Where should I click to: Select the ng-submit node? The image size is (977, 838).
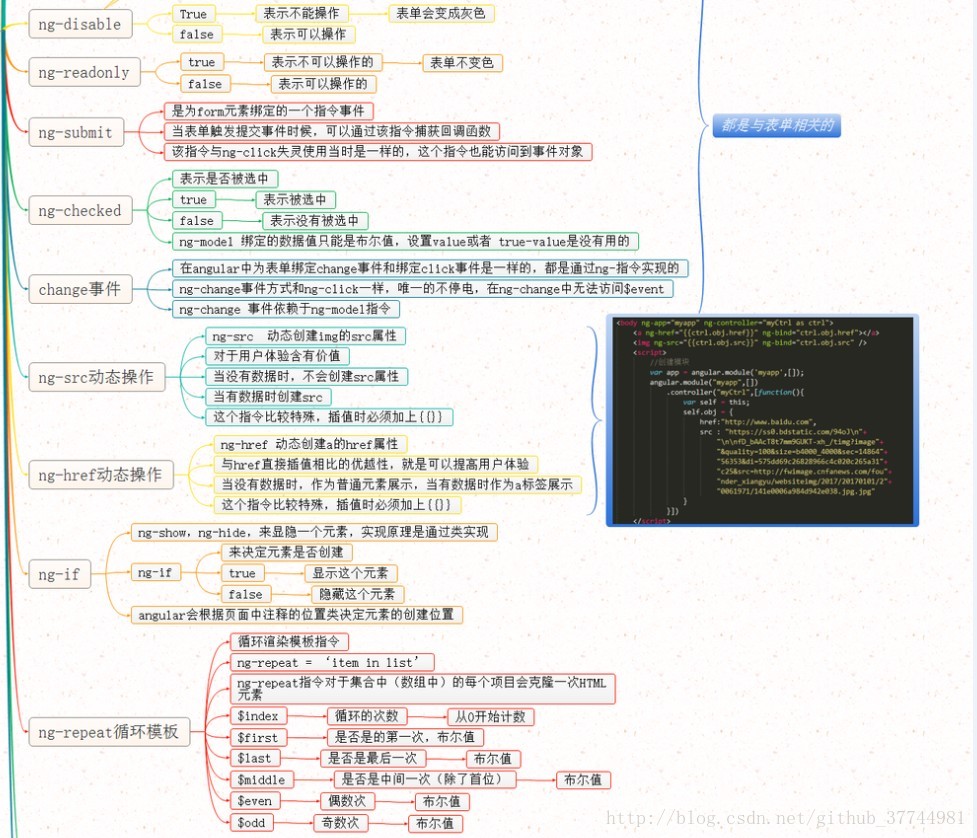[76, 132]
